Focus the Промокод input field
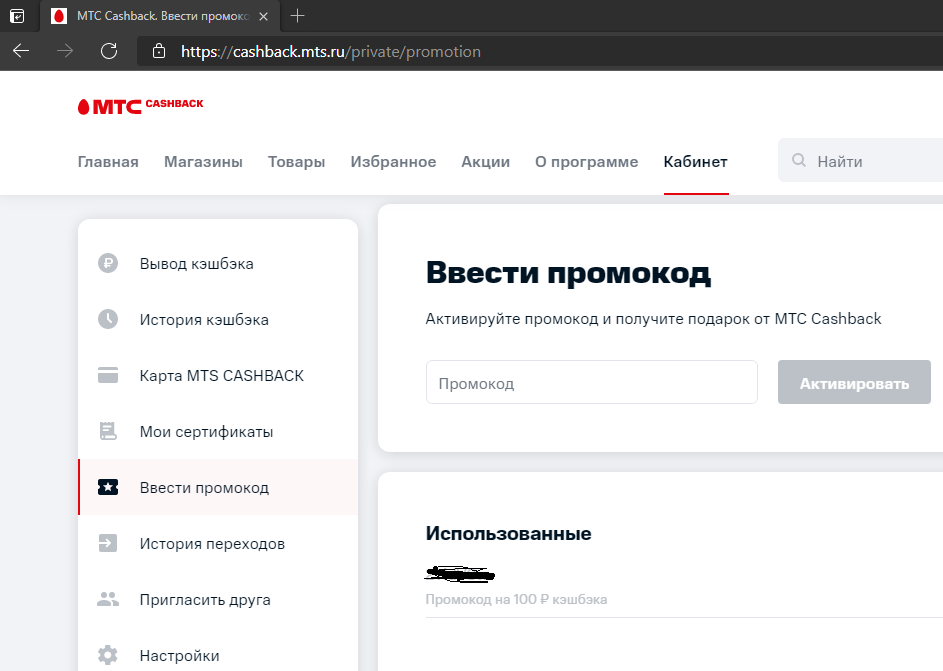 [592, 382]
